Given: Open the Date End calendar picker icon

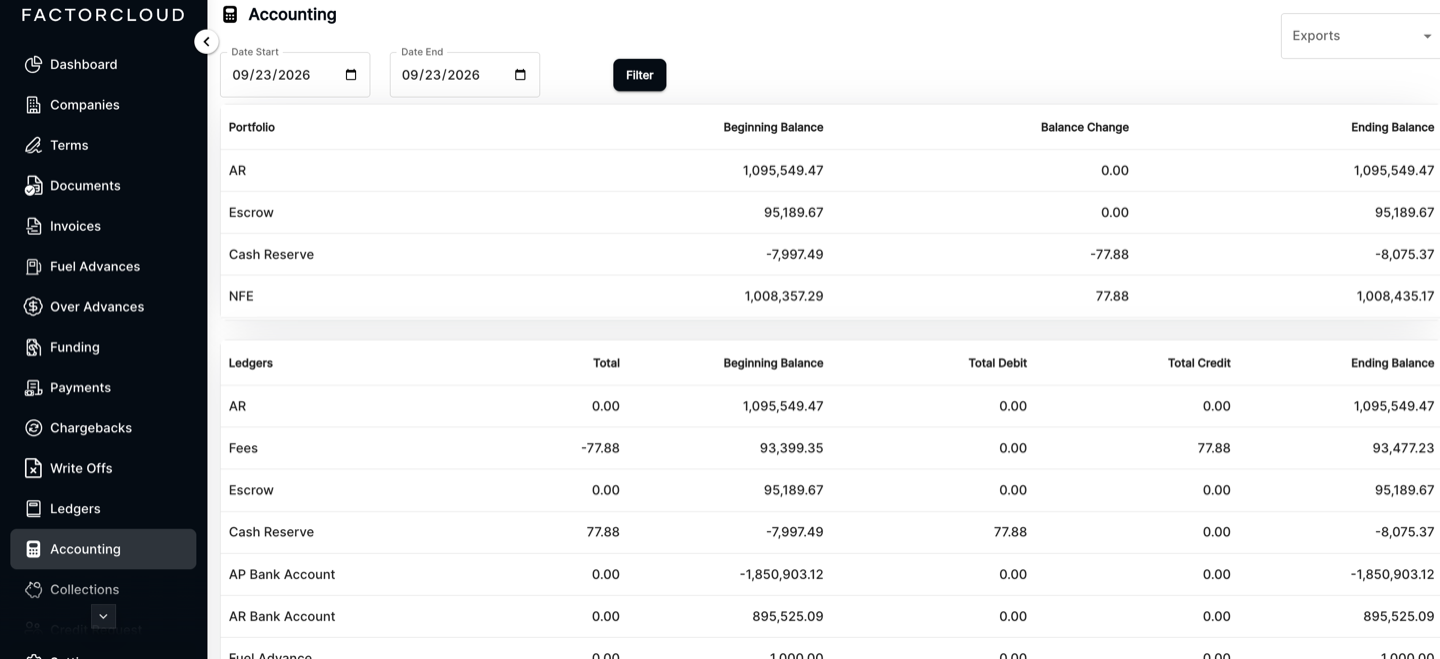Looking at the screenshot, I should coord(520,75).
